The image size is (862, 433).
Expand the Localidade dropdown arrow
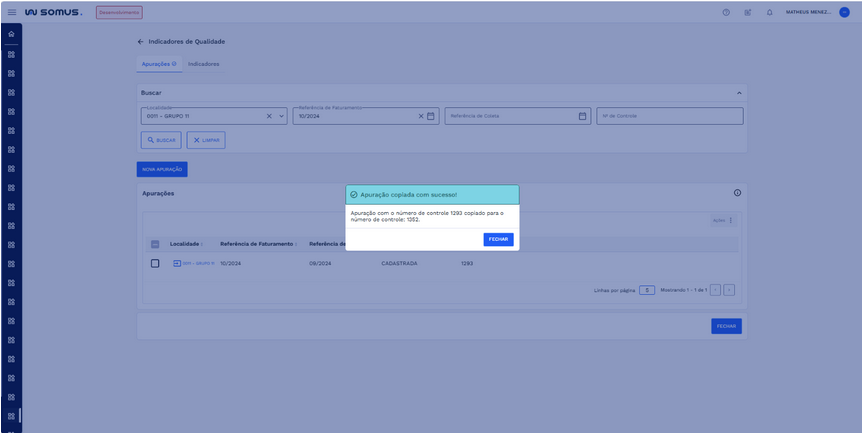click(x=281, y=116)
